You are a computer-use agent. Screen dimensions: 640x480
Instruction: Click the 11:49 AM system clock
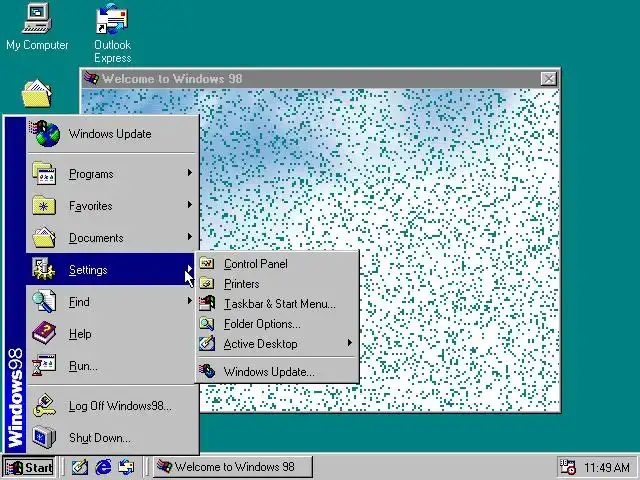coord(607,467)
